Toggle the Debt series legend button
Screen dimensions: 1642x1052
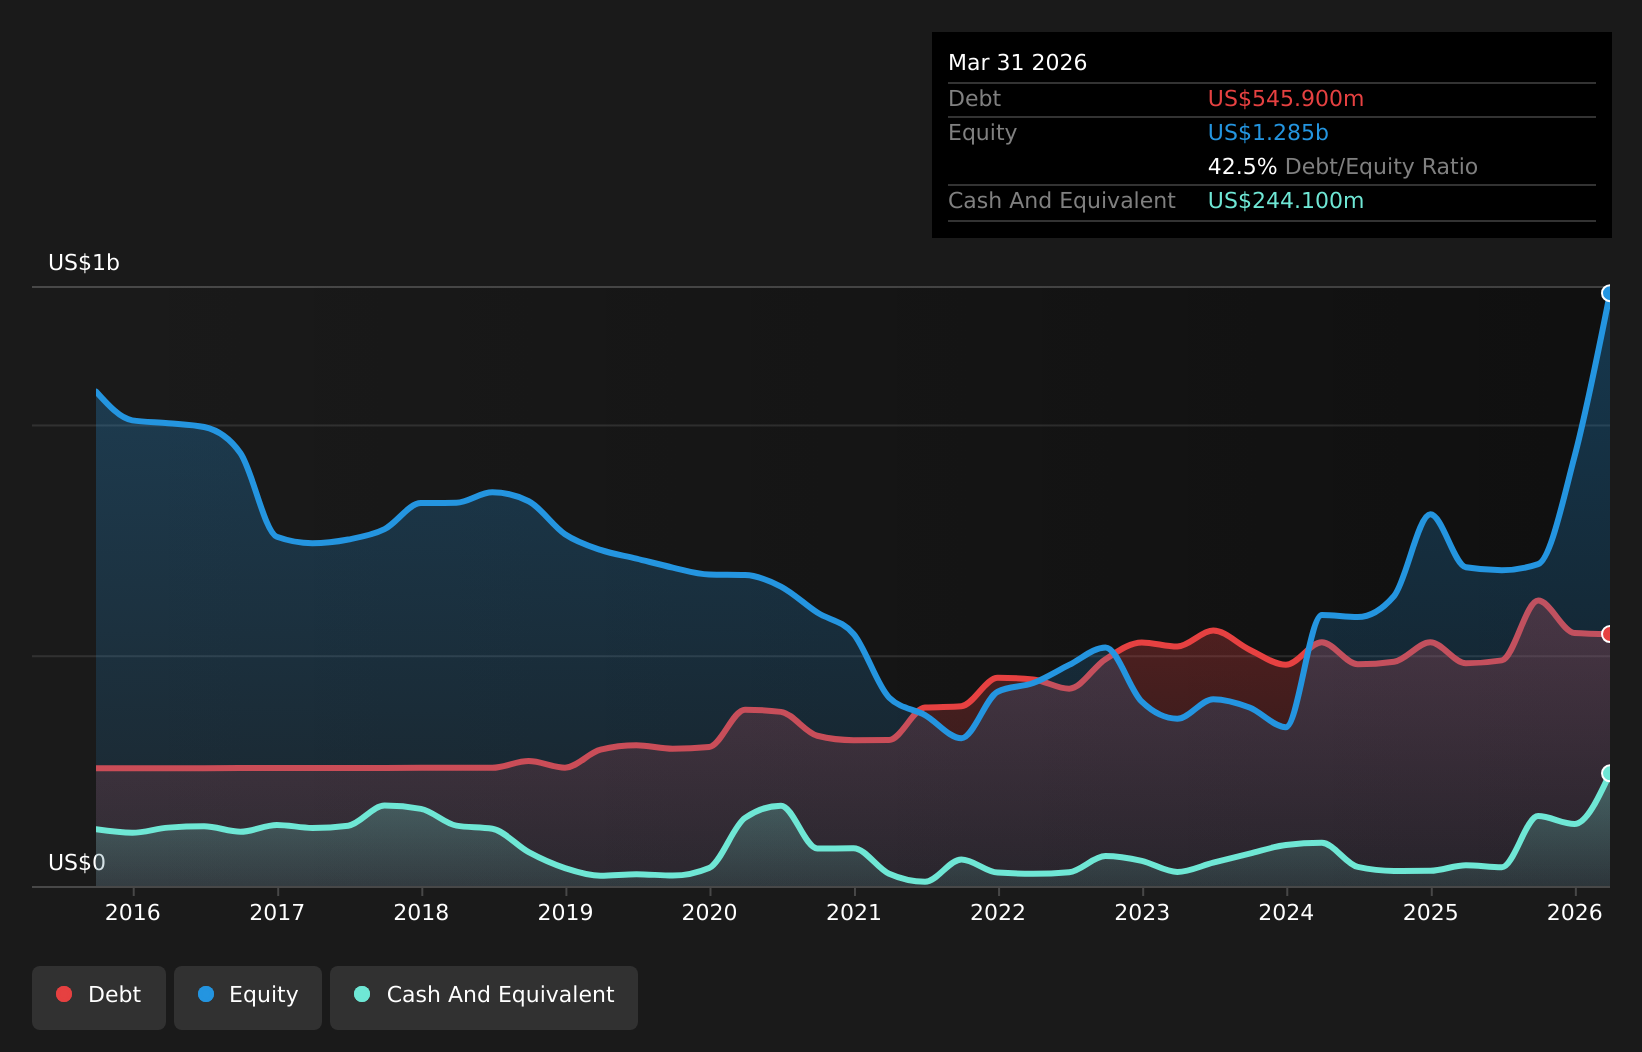[x=99, y=997]
